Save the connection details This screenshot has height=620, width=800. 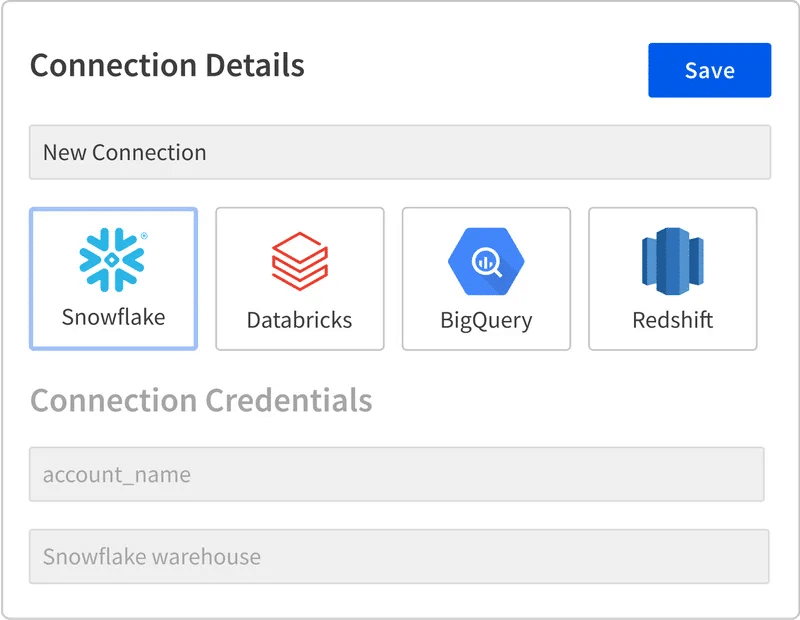tap(710, 70)
